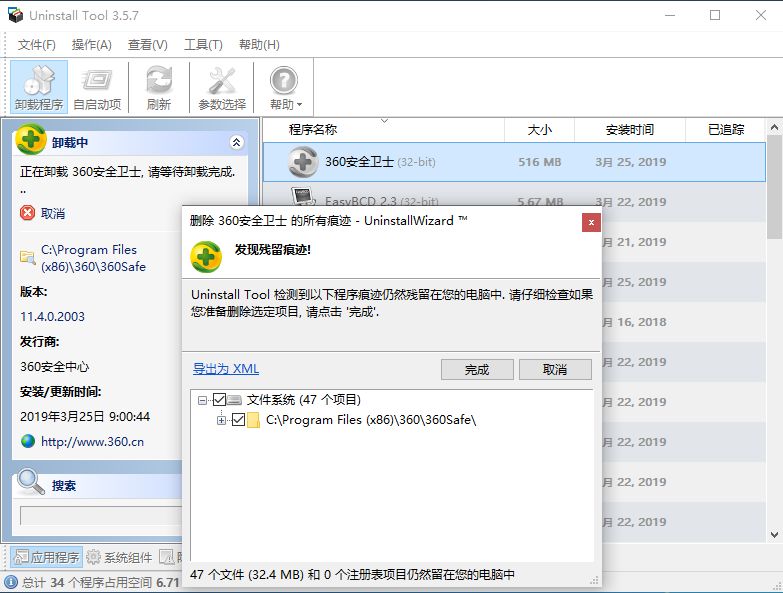Open the 卸载程序 uninstaller toolbar icon

pyautogui.click(x=39, y=87)
